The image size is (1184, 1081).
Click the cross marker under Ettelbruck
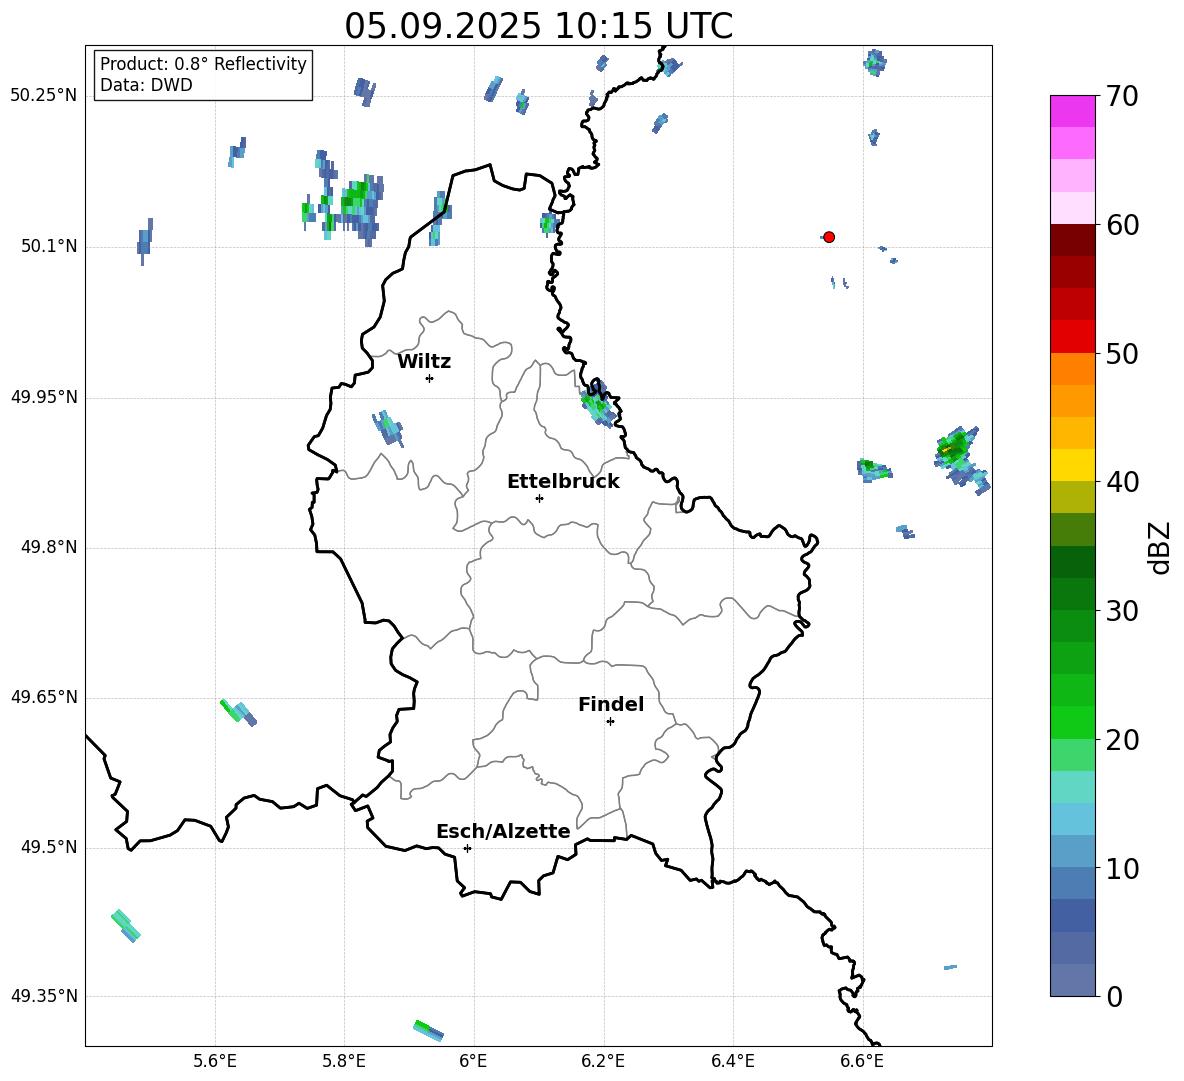pyautogui.click(x=539, y=498)
